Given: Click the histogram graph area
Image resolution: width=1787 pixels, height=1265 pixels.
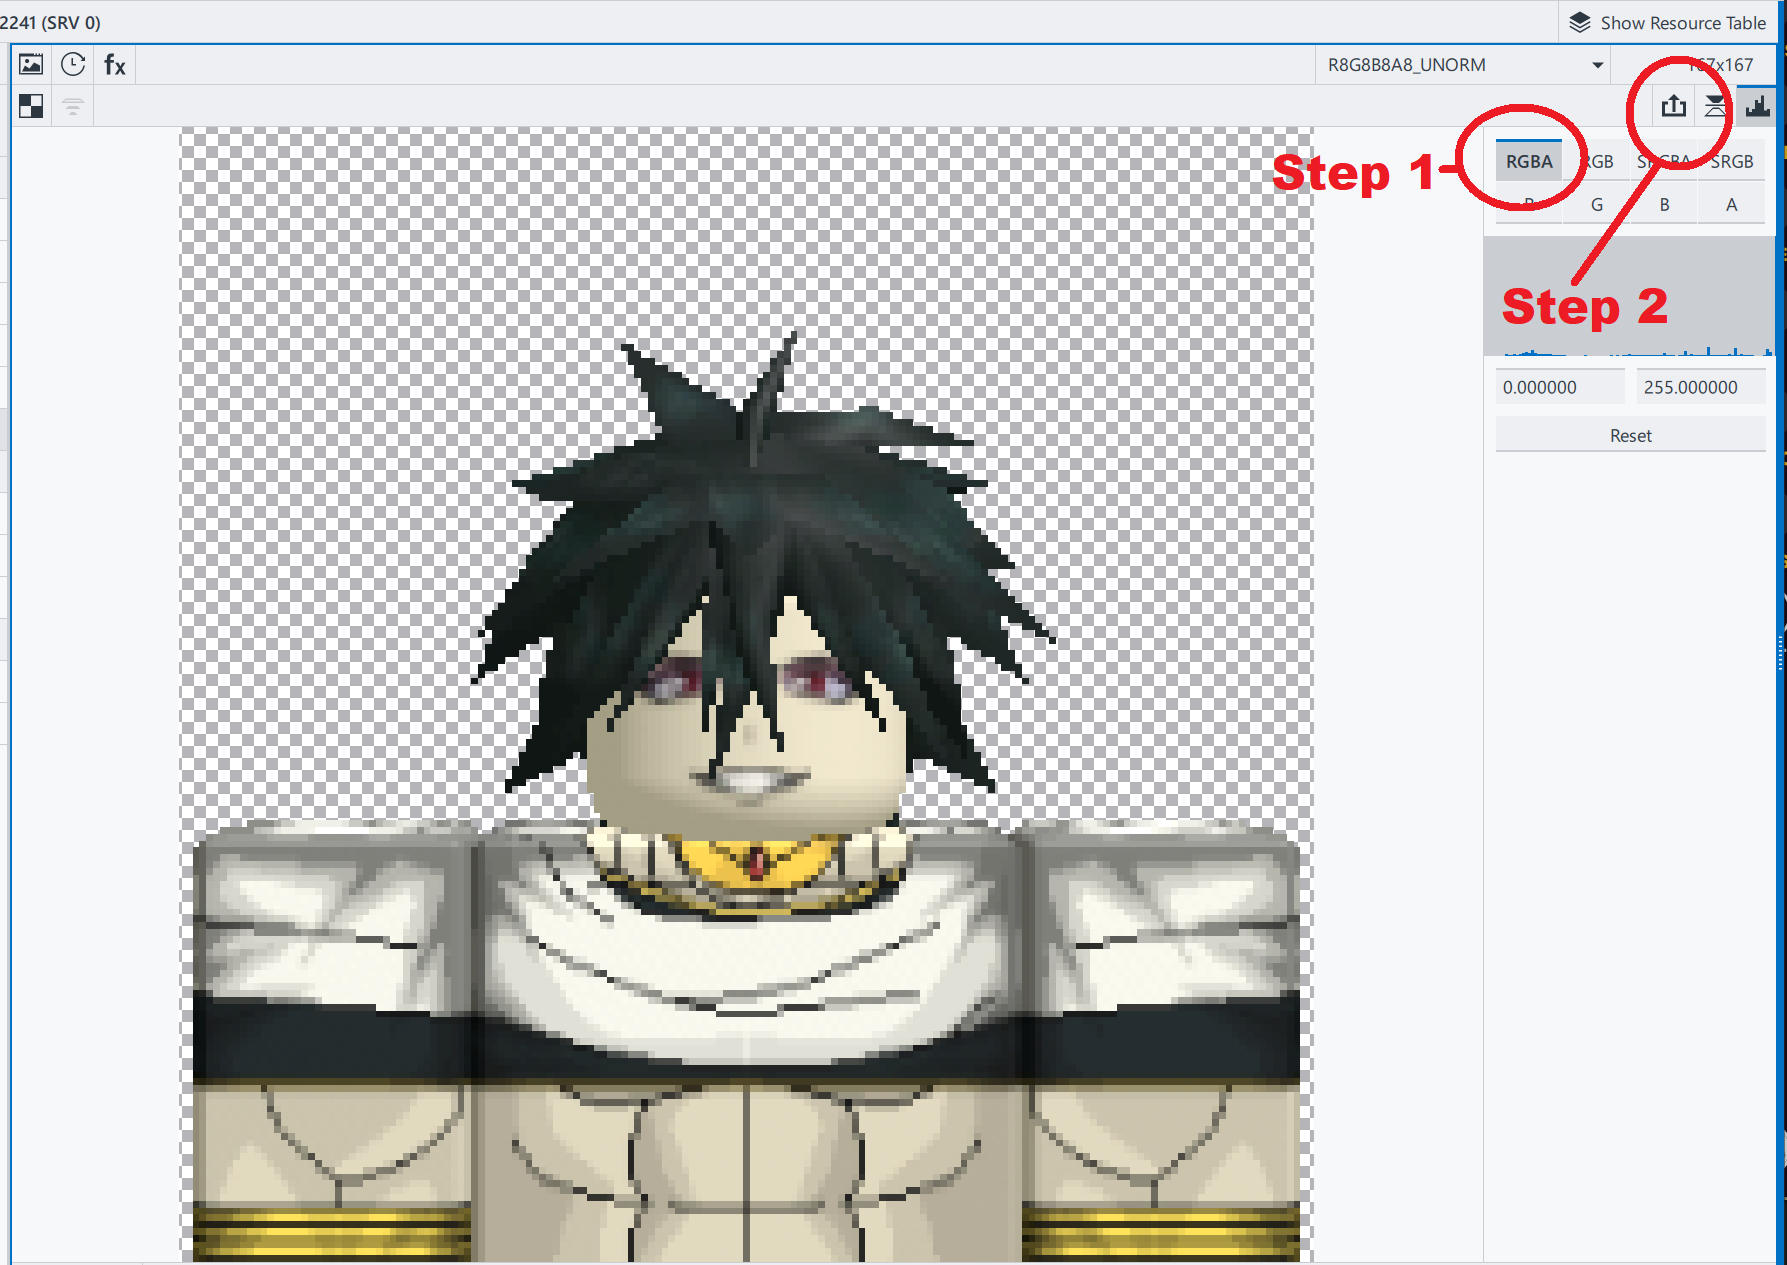Looking at the screenshot, I should 1629,296.
